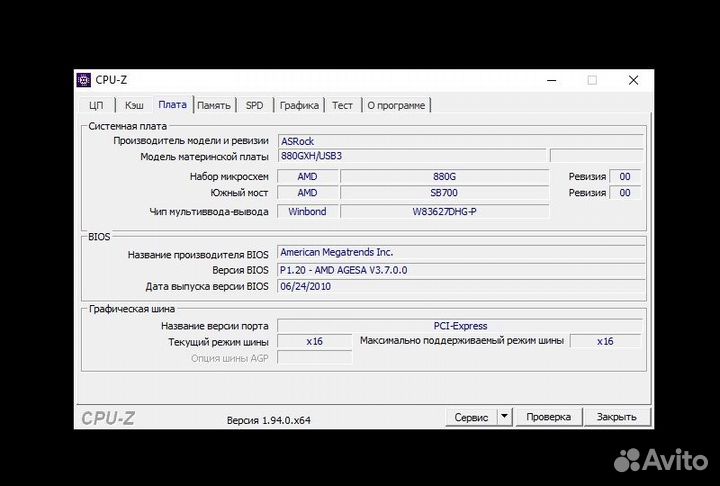Click the American Megatrends Inc. field

[461, 252]
